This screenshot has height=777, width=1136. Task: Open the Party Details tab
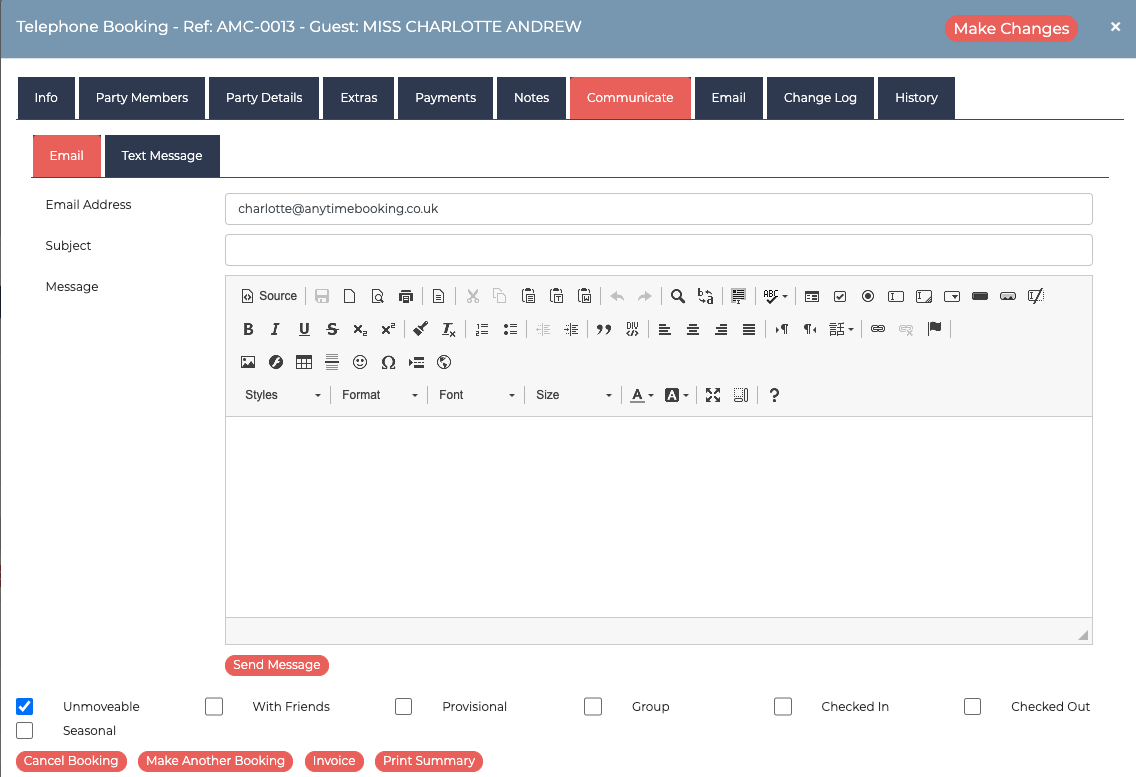tap(264, 98)
